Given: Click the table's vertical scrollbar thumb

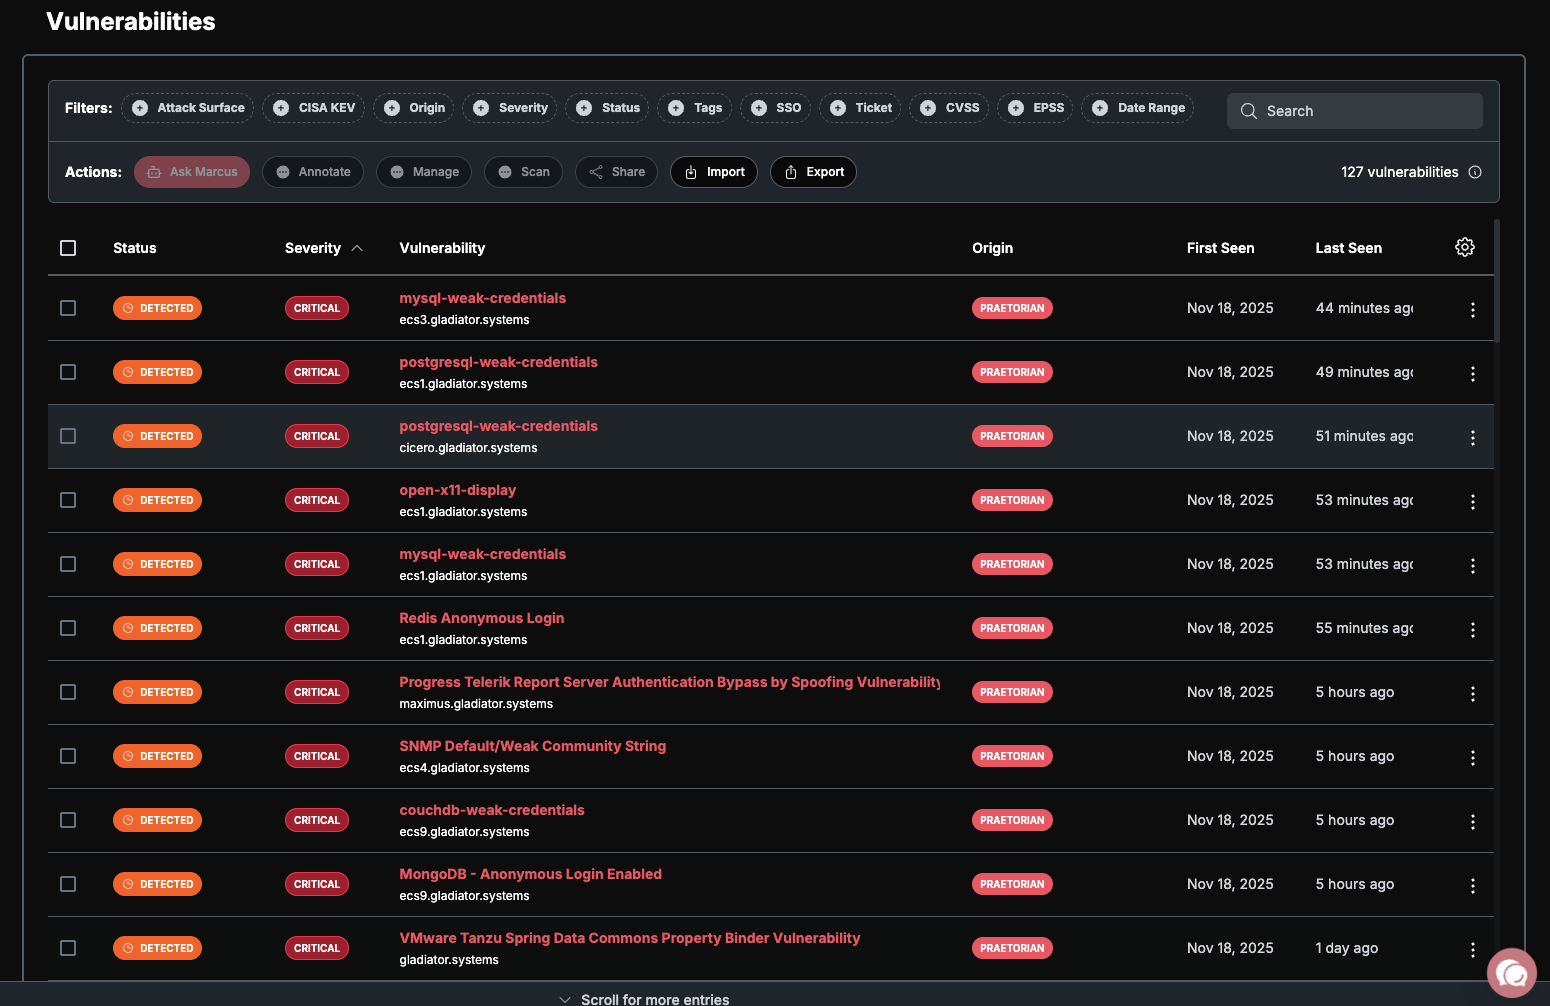Looking at the screenshot, I should pos(1497,281).
